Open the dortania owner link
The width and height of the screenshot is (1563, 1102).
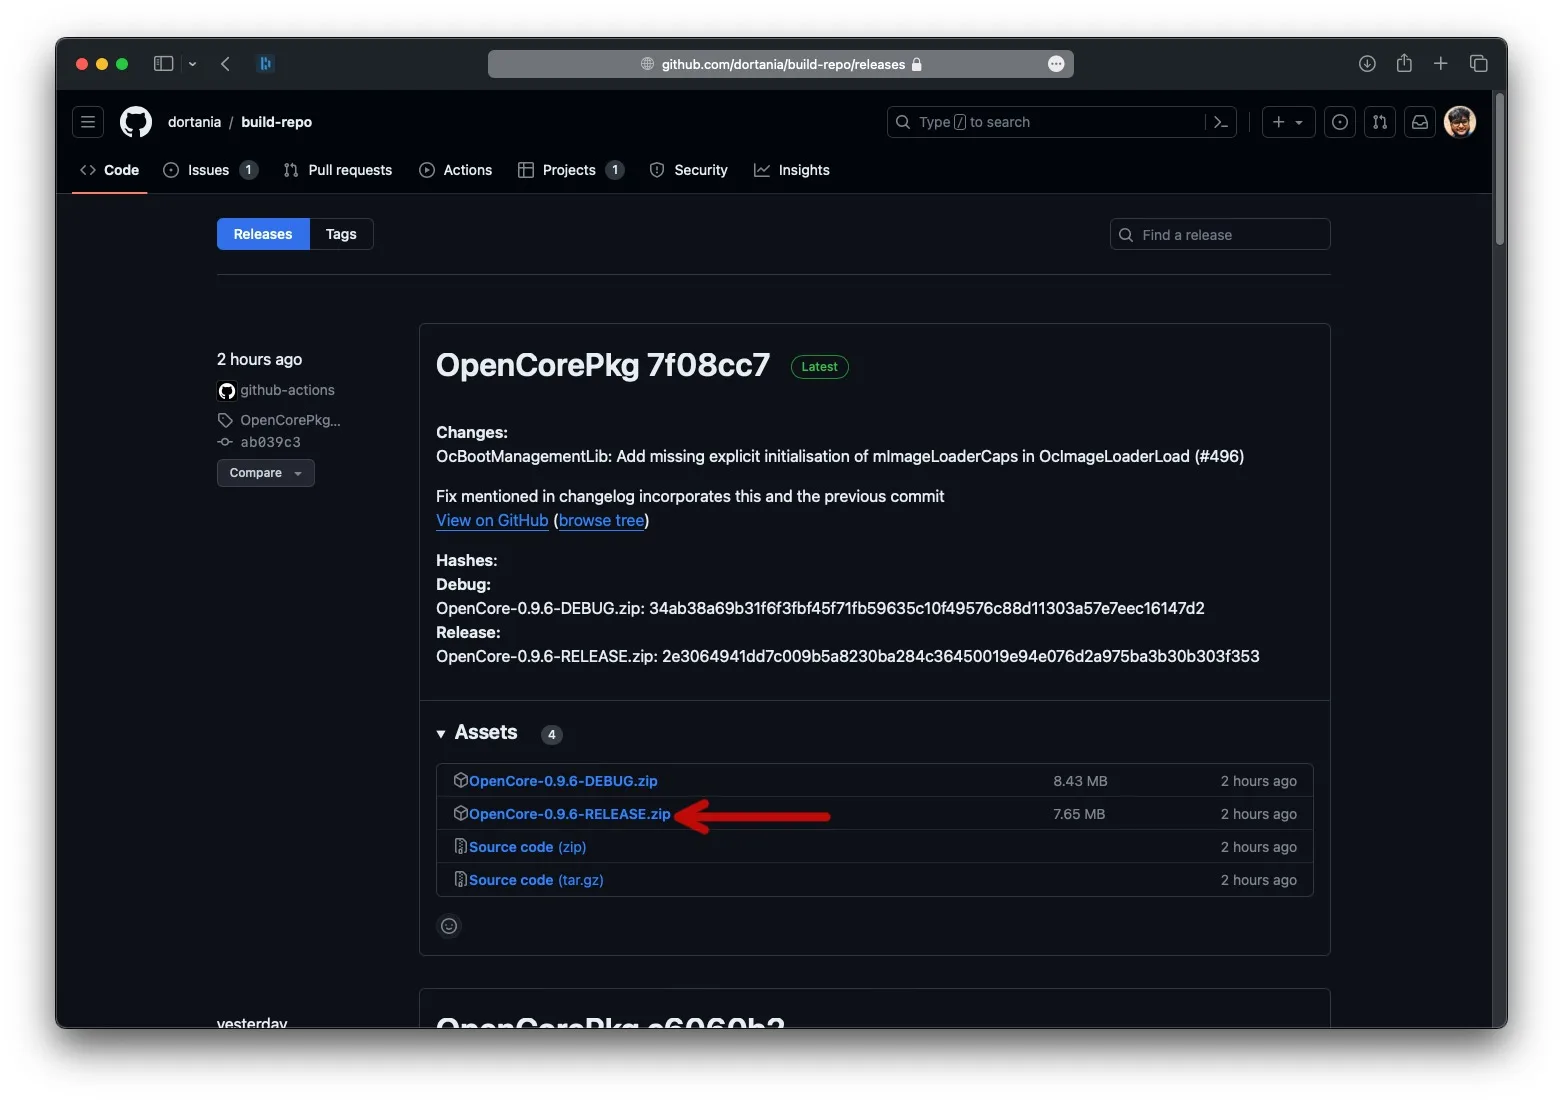194,122
